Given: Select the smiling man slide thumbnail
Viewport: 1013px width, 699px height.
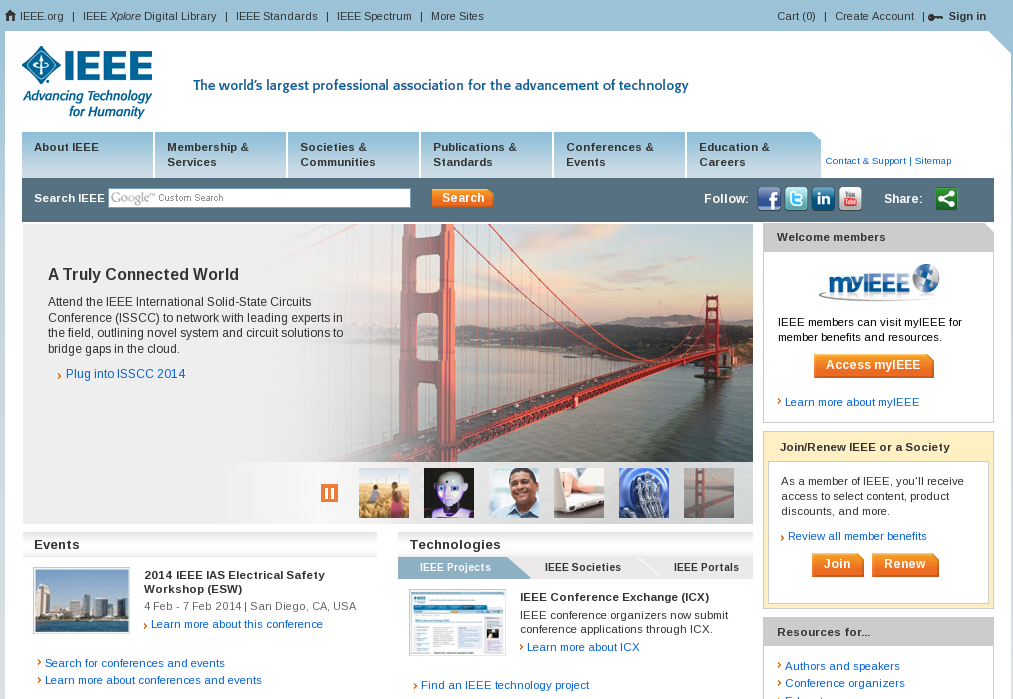Looking at the screenshot, I should 514,493.
